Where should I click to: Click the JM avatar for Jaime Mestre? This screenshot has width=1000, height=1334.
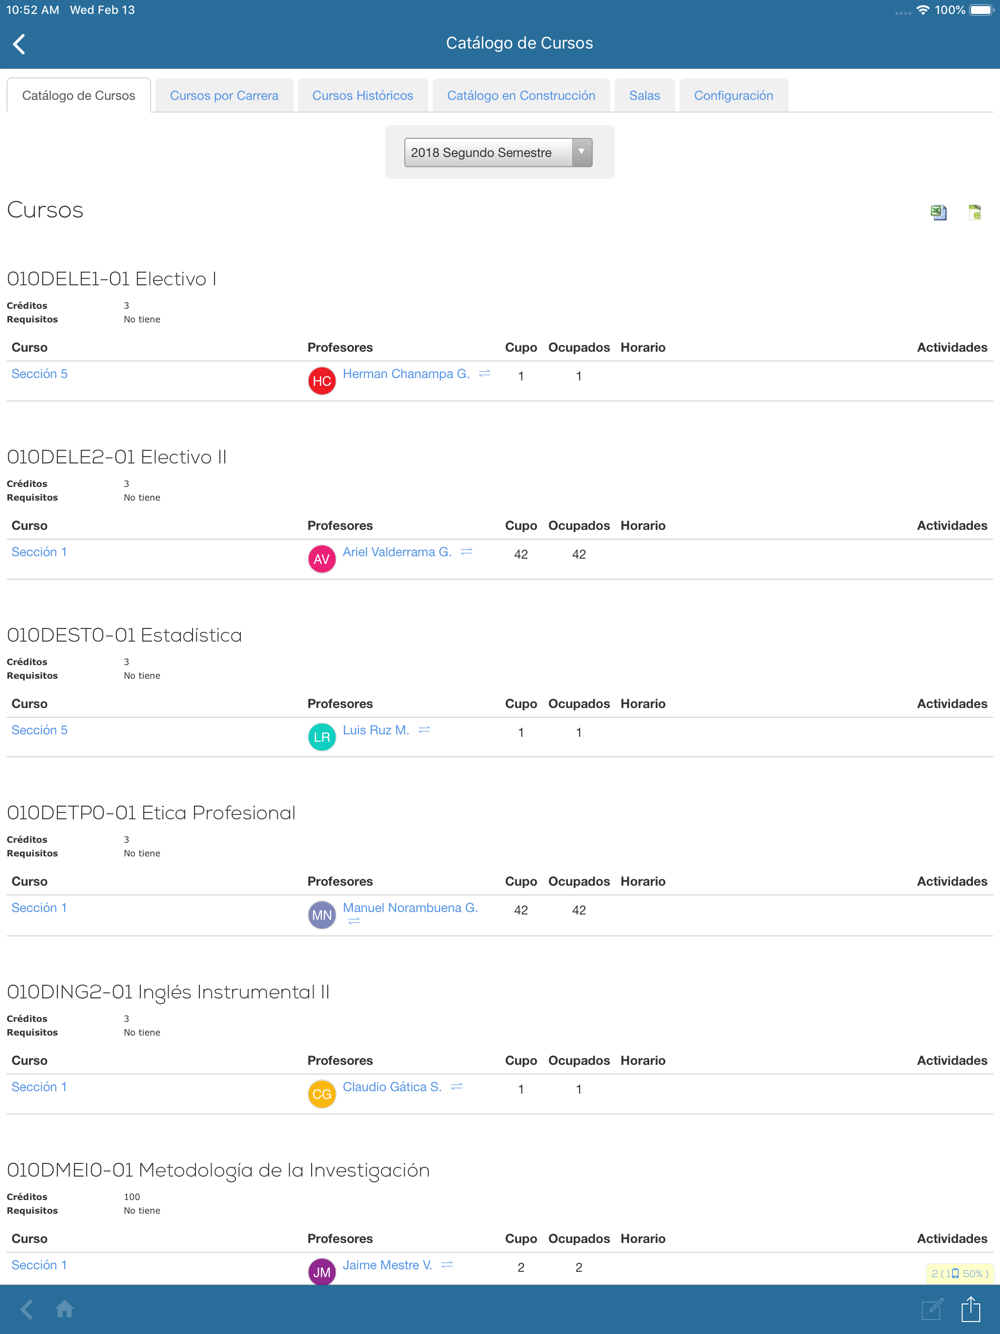point(322,1272)
